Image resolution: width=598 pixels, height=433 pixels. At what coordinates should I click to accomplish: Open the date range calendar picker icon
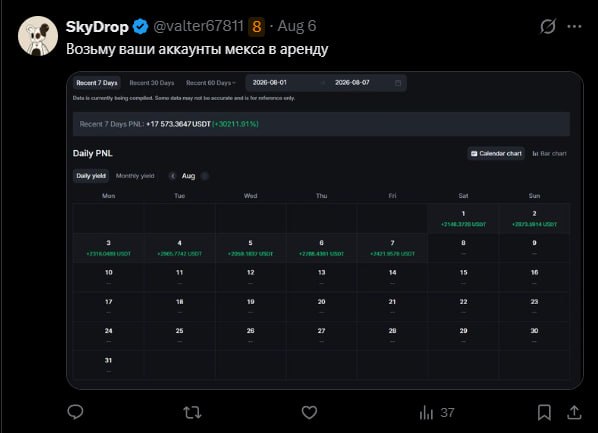coord(398,83)
